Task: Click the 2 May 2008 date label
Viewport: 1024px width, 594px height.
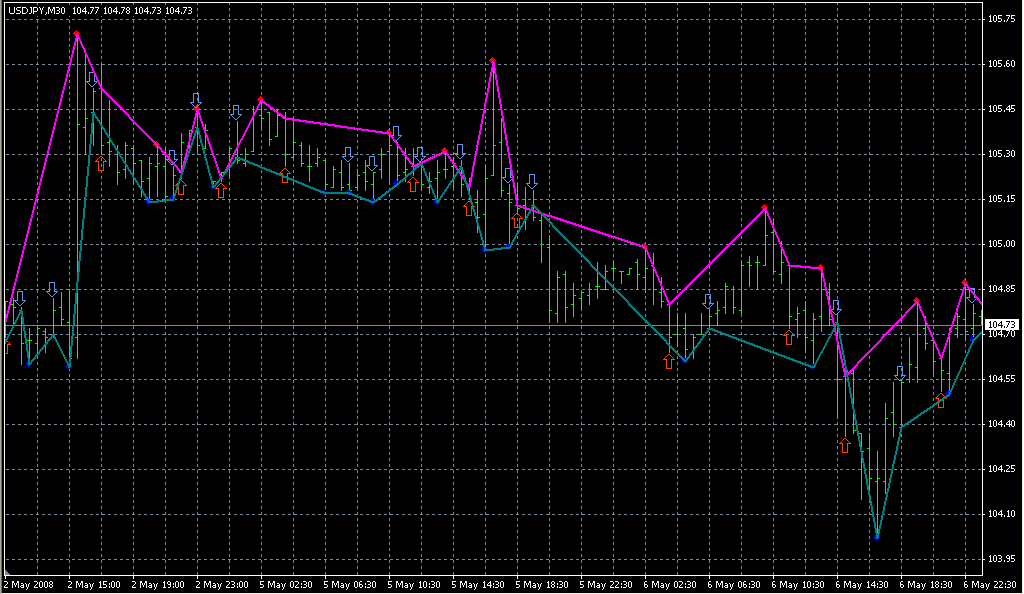Action: tap(28, 584)
